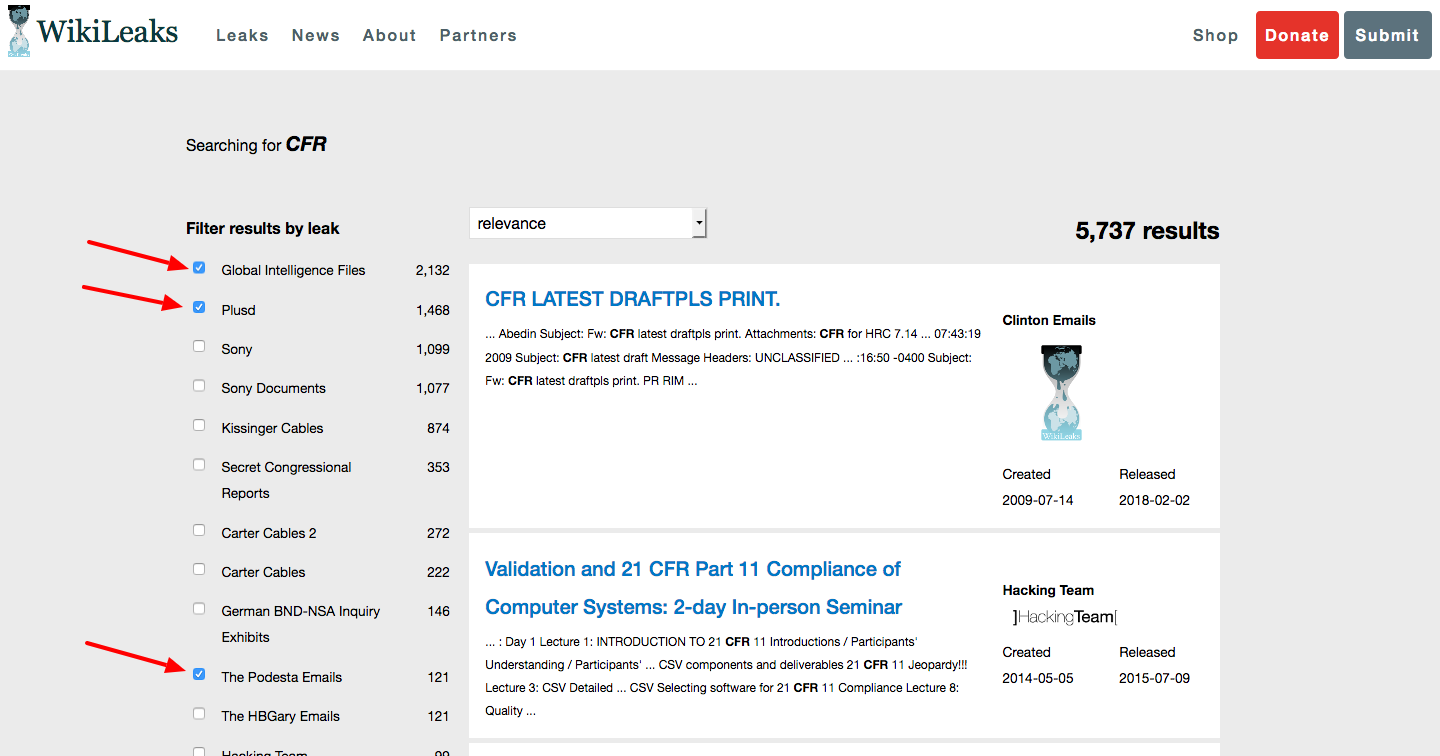1440x756 pixels.
Task: Click the Carter Cables 2 label
Action: (268, 533)
